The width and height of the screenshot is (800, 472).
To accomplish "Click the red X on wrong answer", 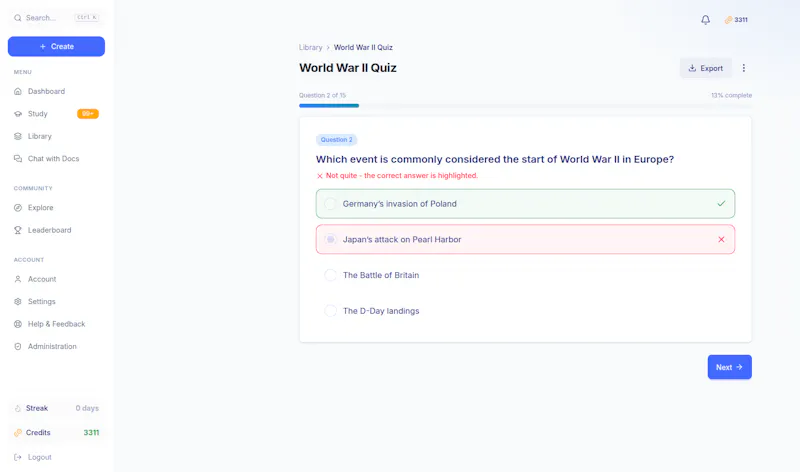I will [x=721, y=239].
